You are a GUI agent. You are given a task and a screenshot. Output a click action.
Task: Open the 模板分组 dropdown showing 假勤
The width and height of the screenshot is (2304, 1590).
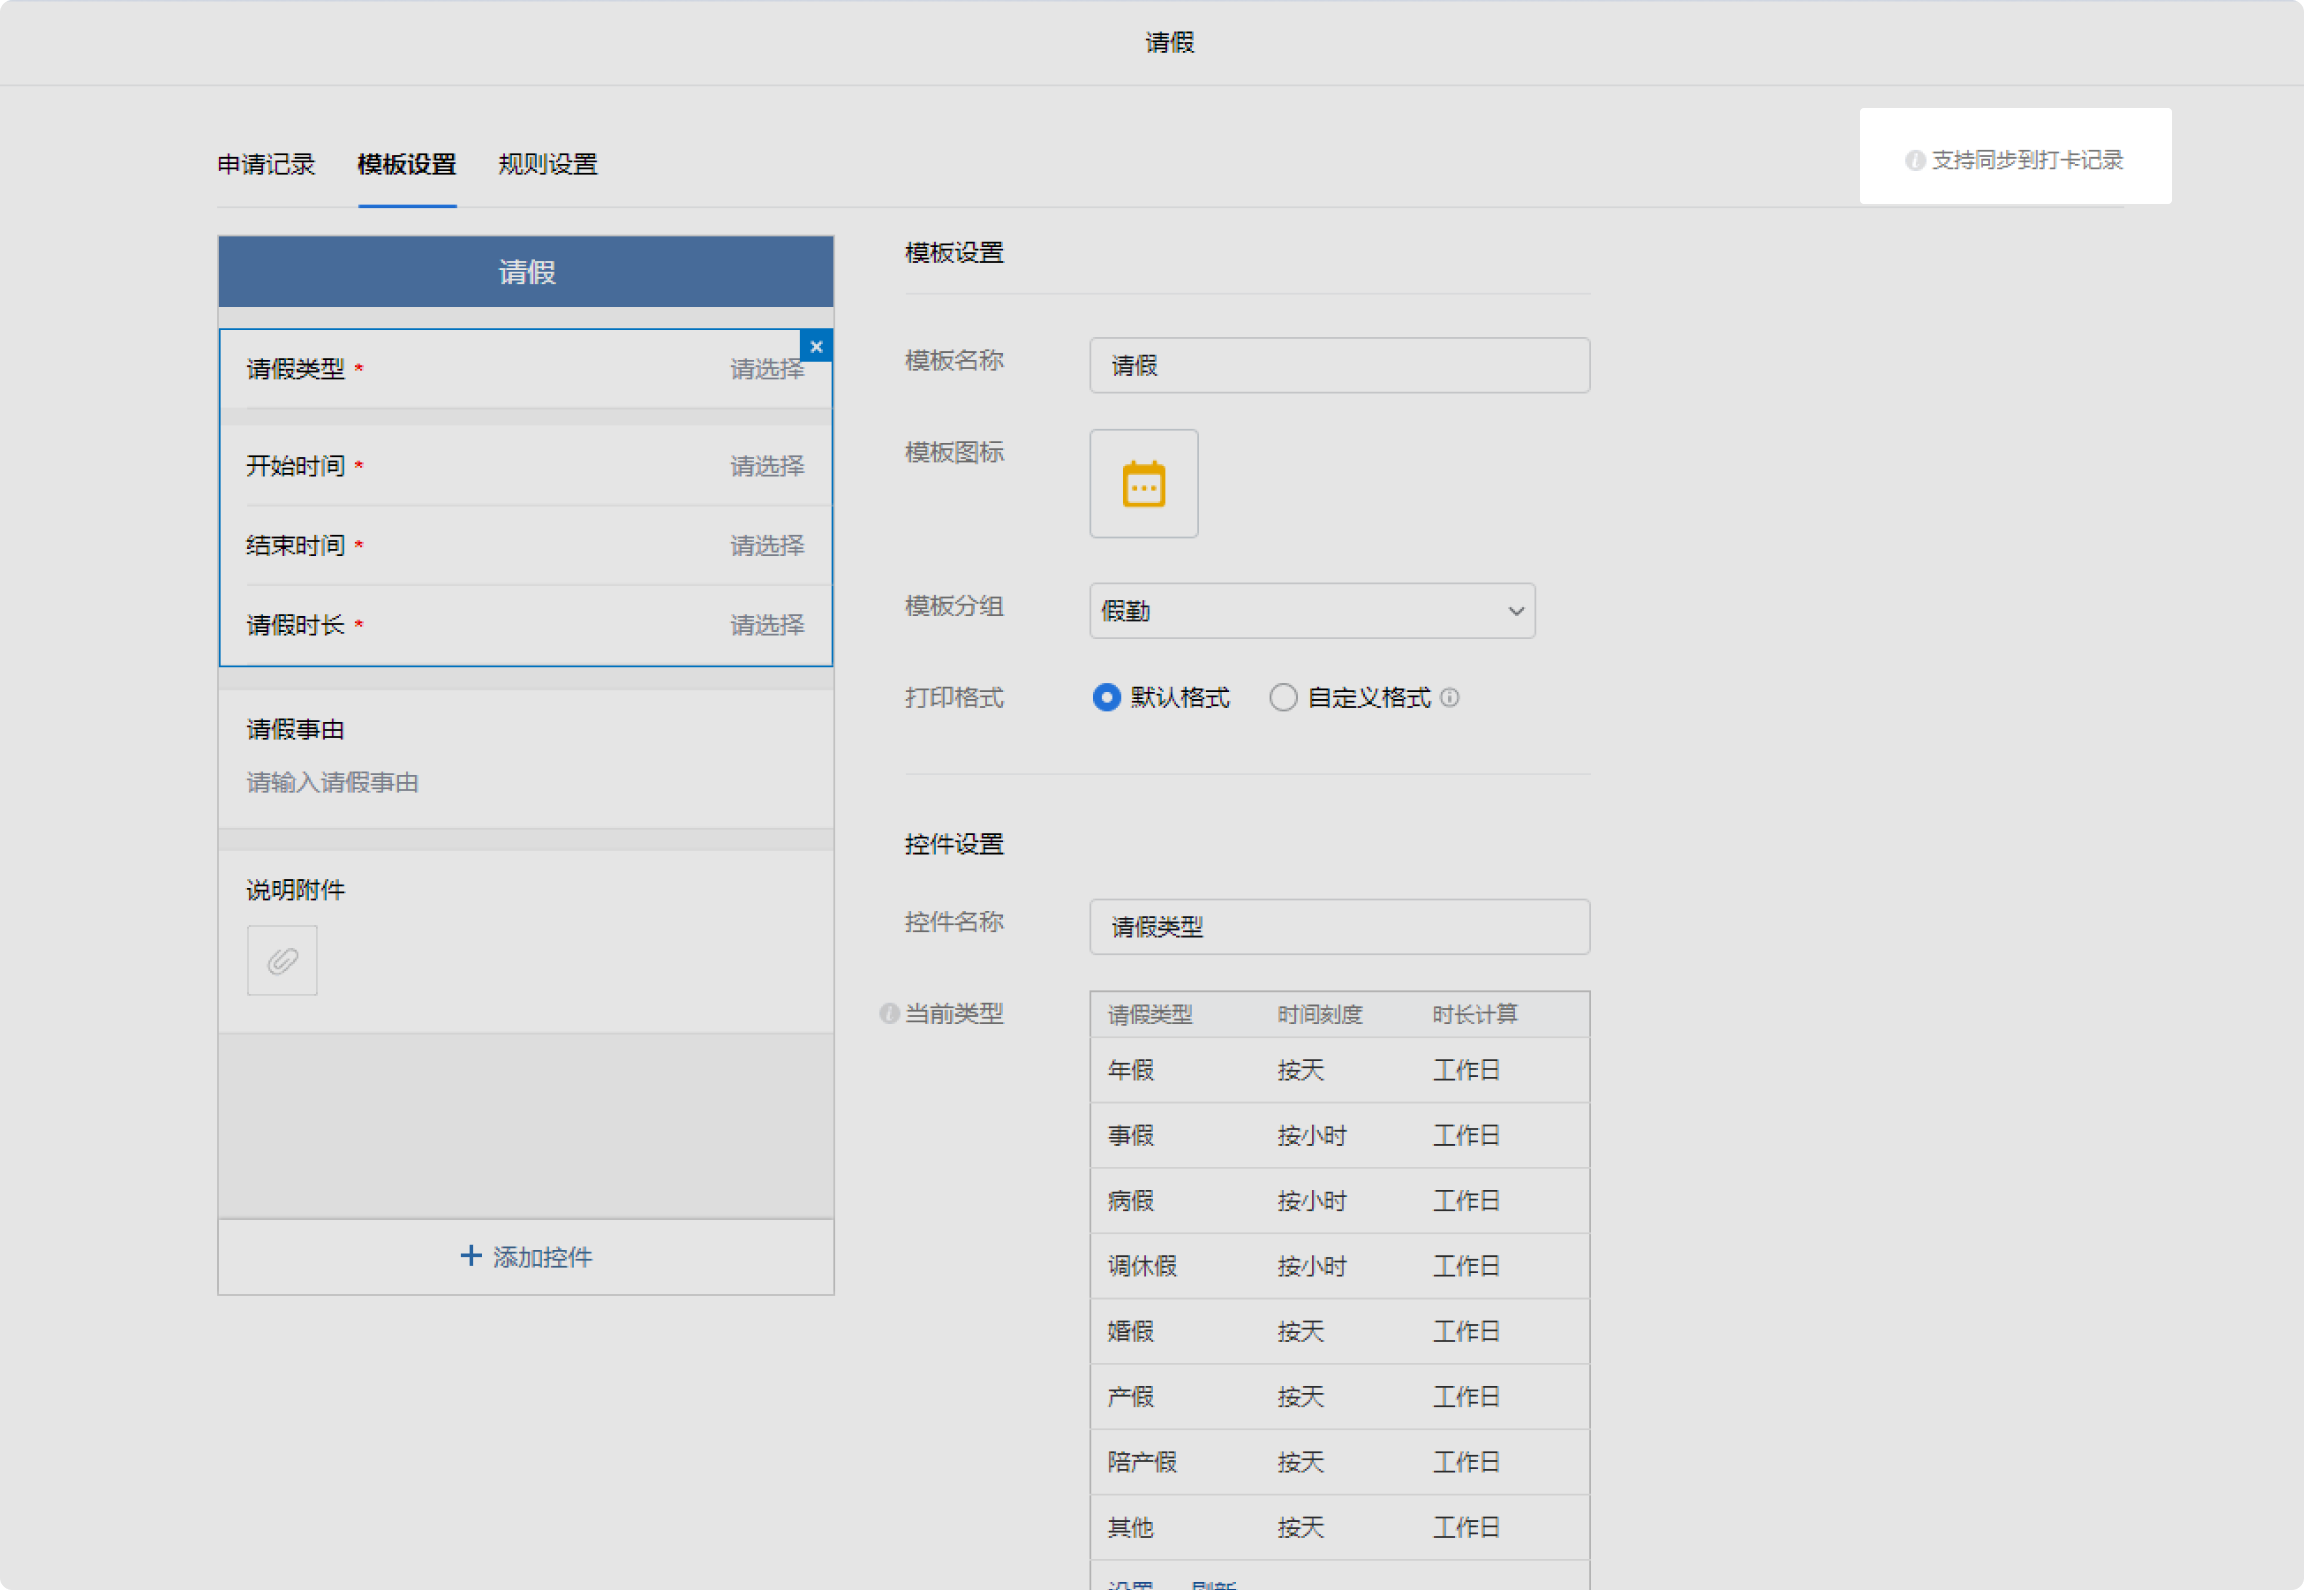point(1312,611)
